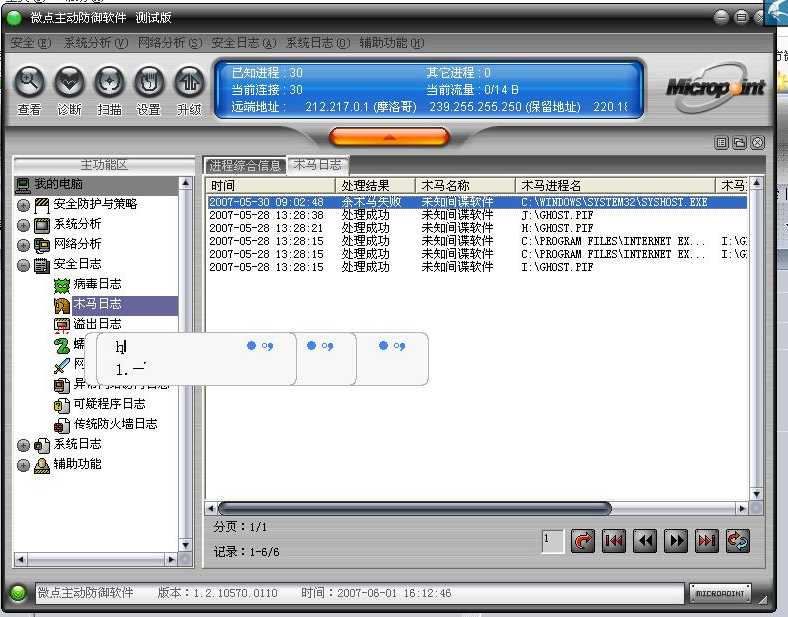Click the sword network attack log icon
This screenshot has width=788, height=617.
click(x=61, y=366)
